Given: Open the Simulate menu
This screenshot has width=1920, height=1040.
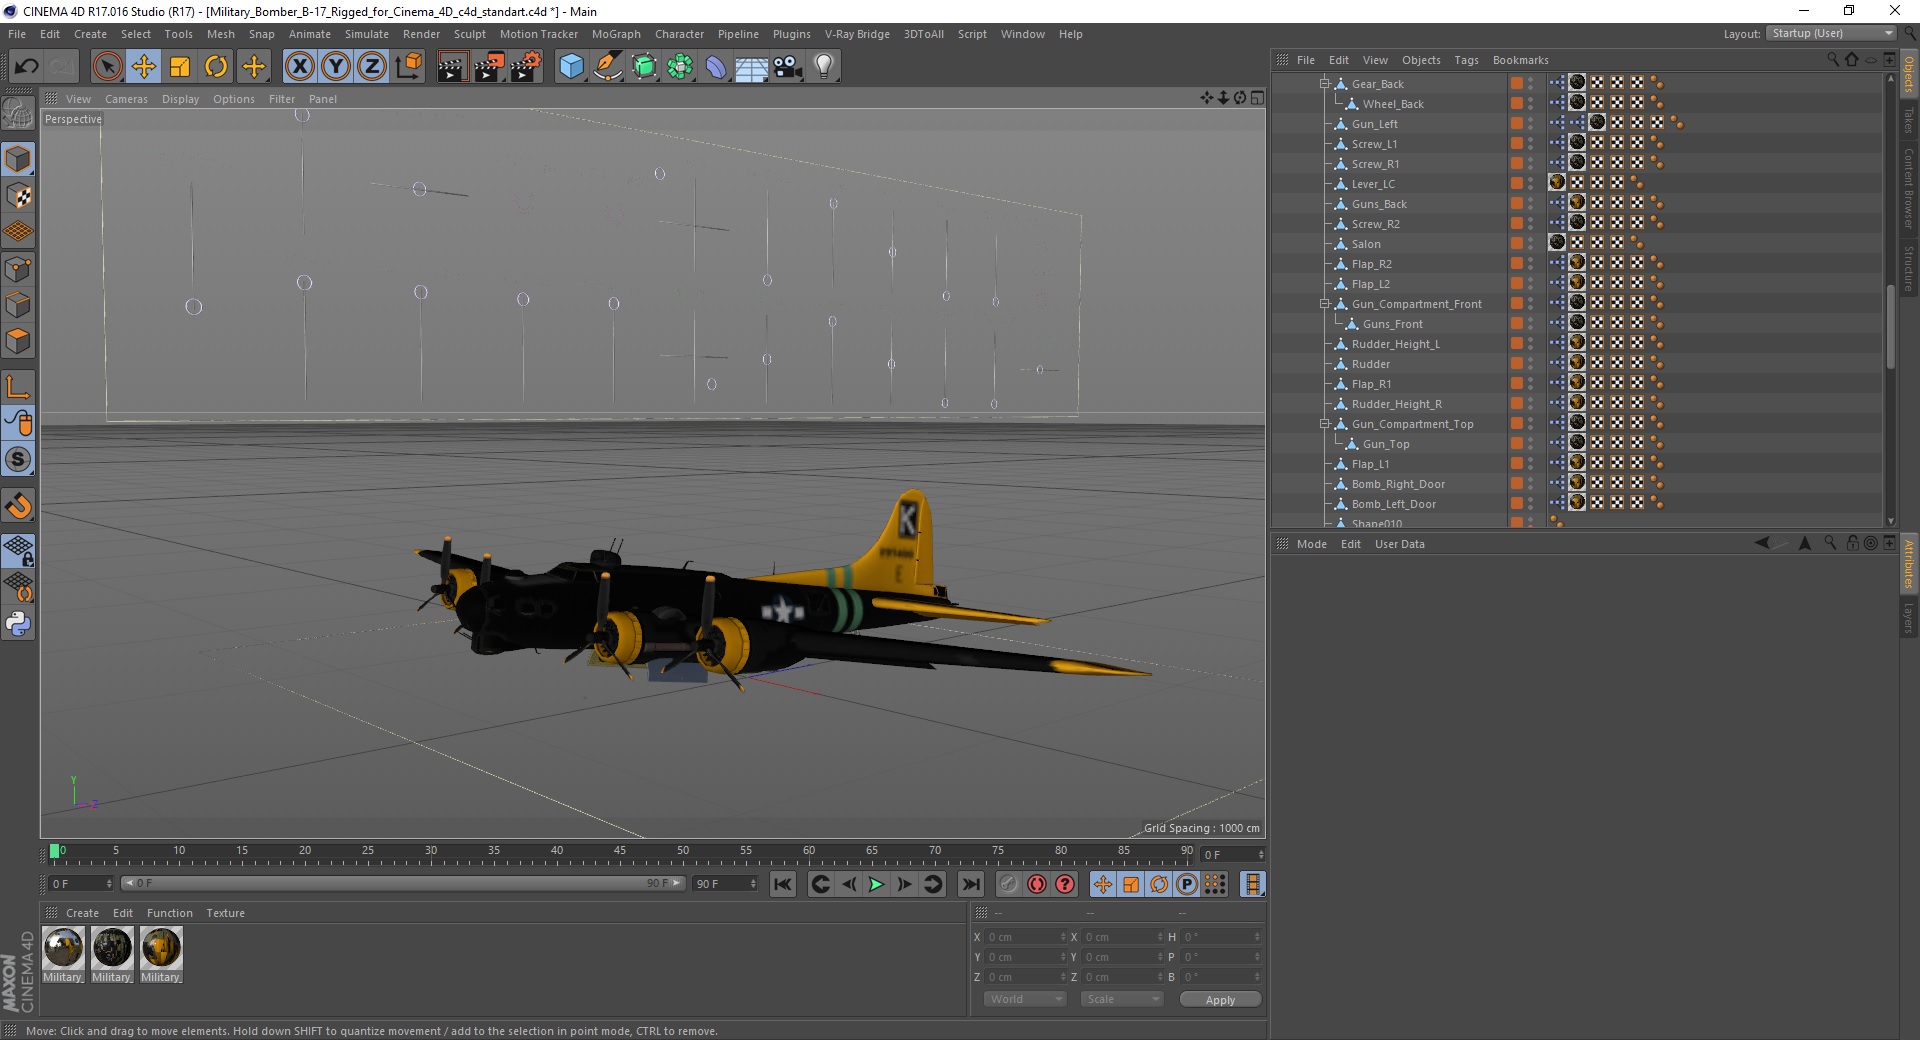Looking at the screenshot, I should pos(367,34).
